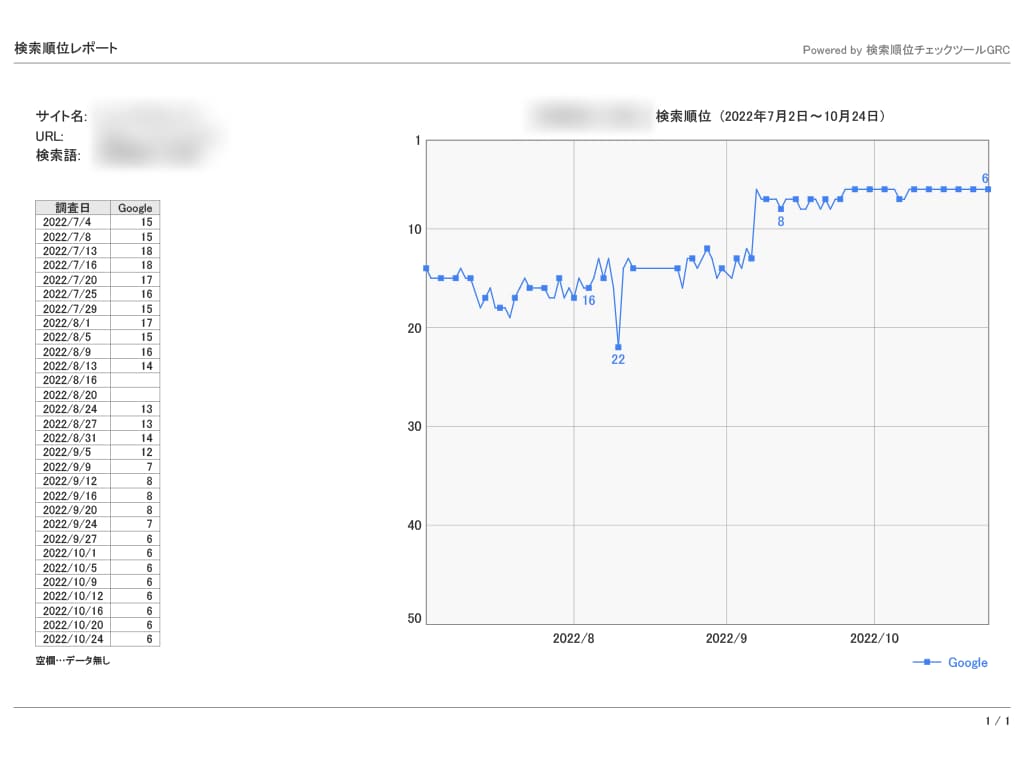The image size is (1024, 768).
Task: Select the 2022/8/20 date cell
Action: (72, 394)
